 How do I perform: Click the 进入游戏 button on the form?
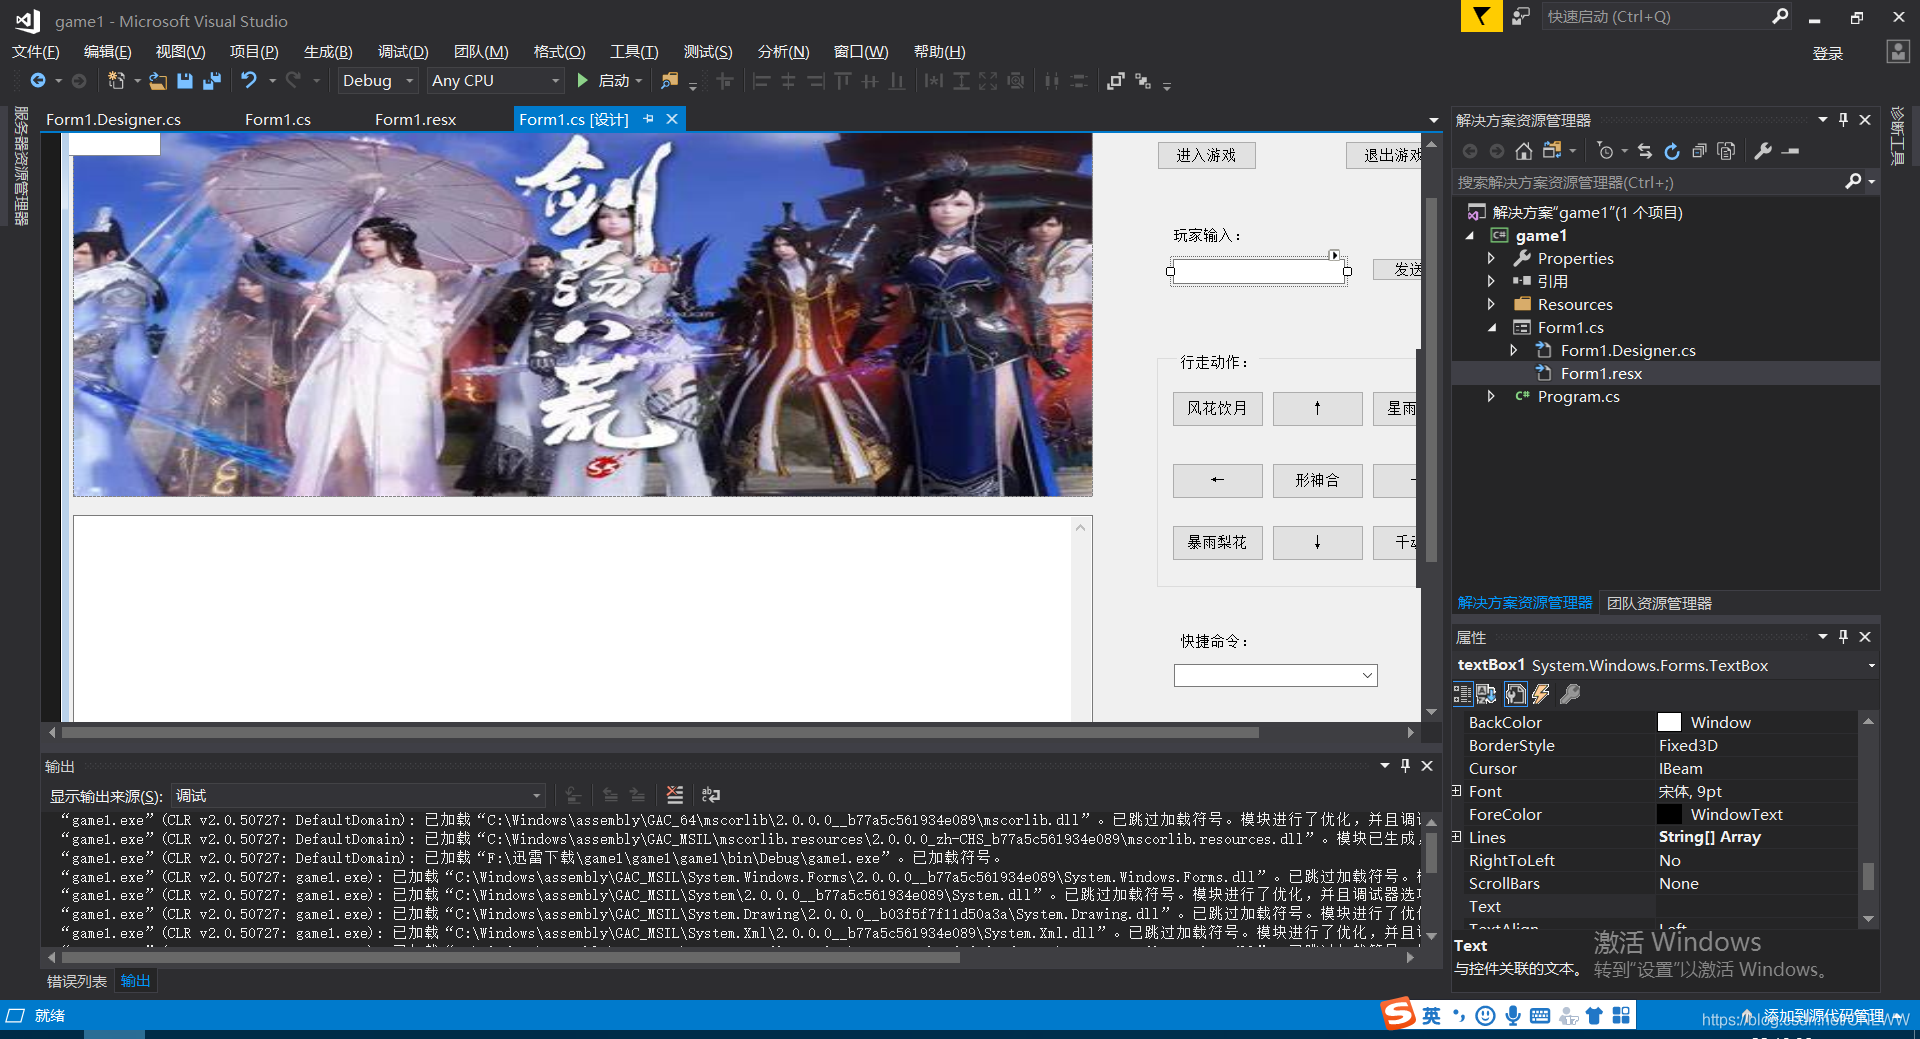click(x=1206, y=155)
